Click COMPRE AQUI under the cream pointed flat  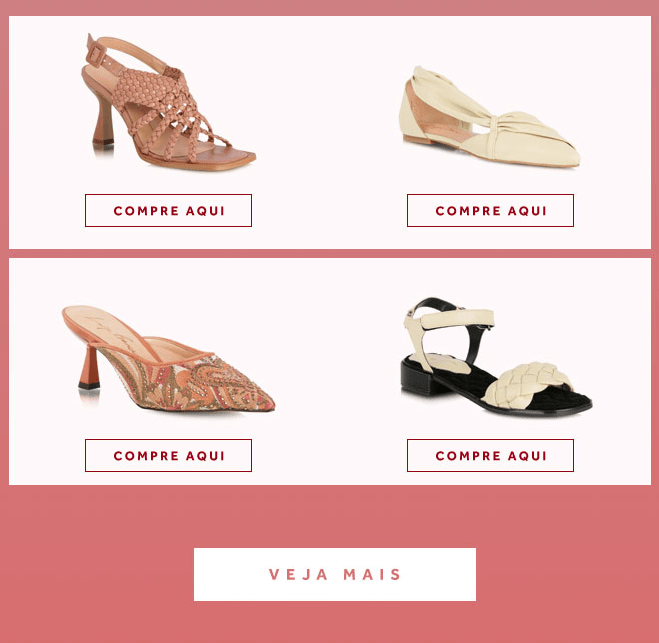tap(490, 211)
